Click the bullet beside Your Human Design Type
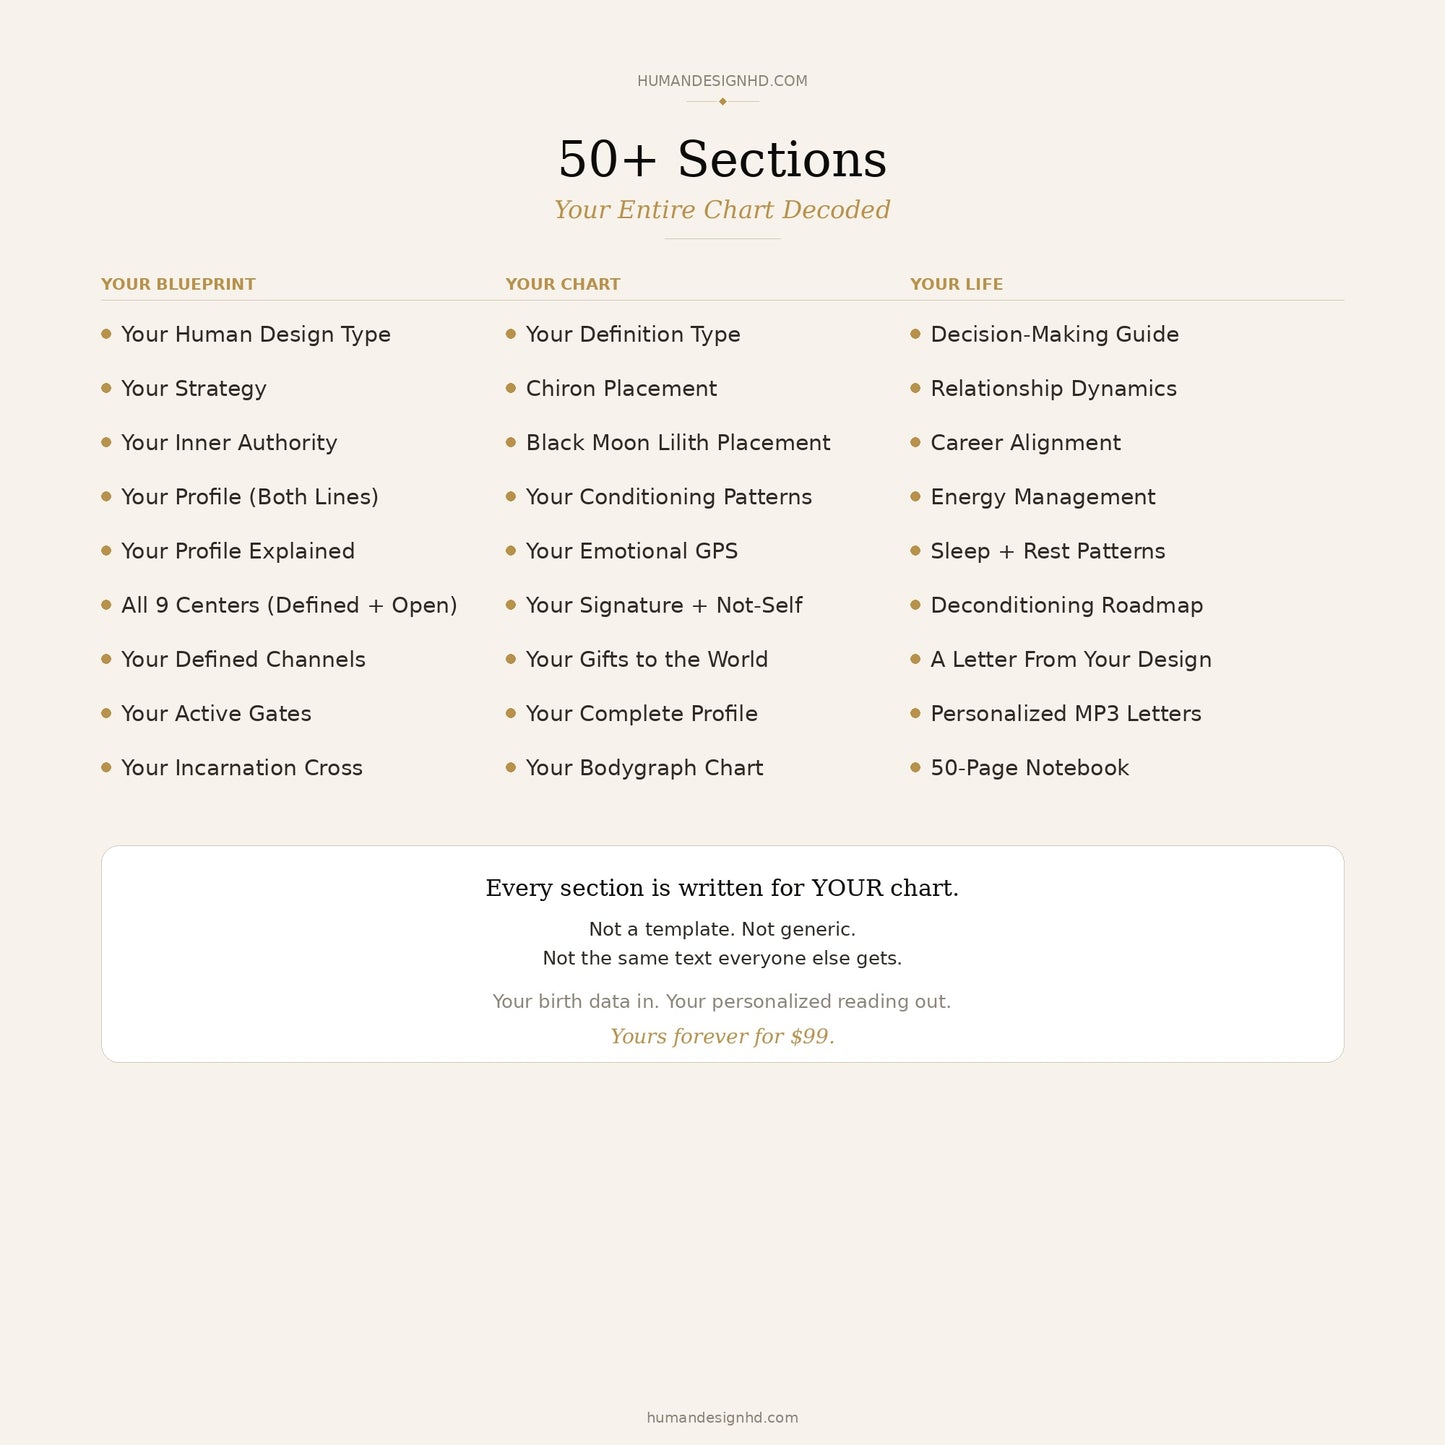 106,334
